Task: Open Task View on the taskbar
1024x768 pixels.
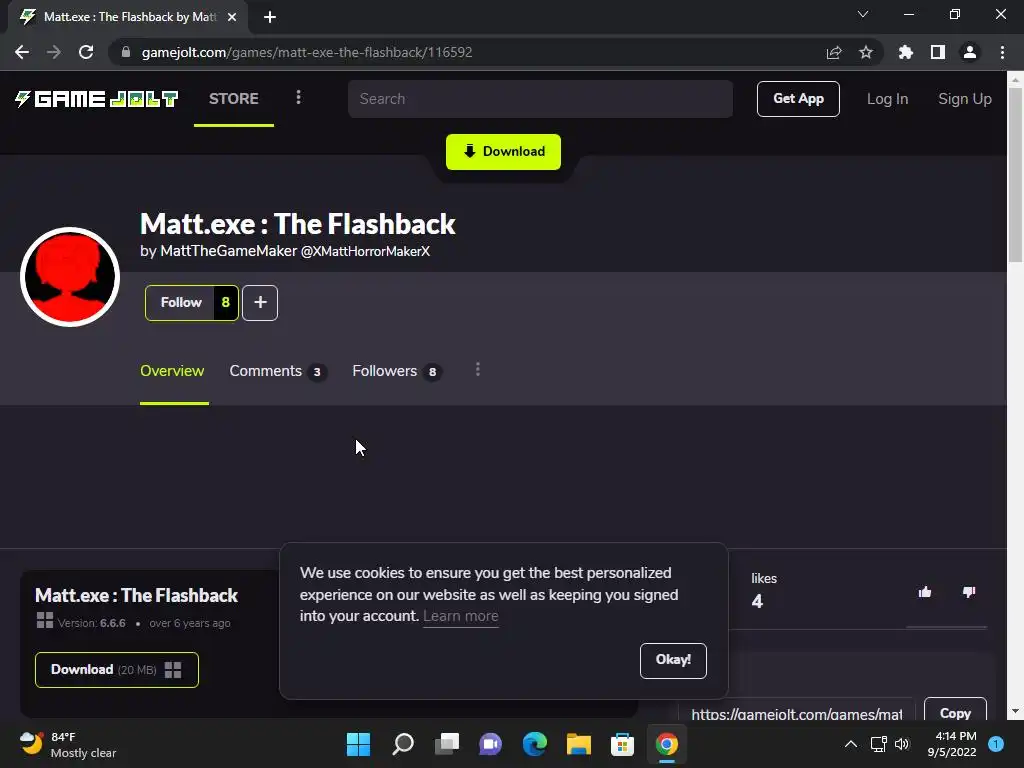Action: 447,744
